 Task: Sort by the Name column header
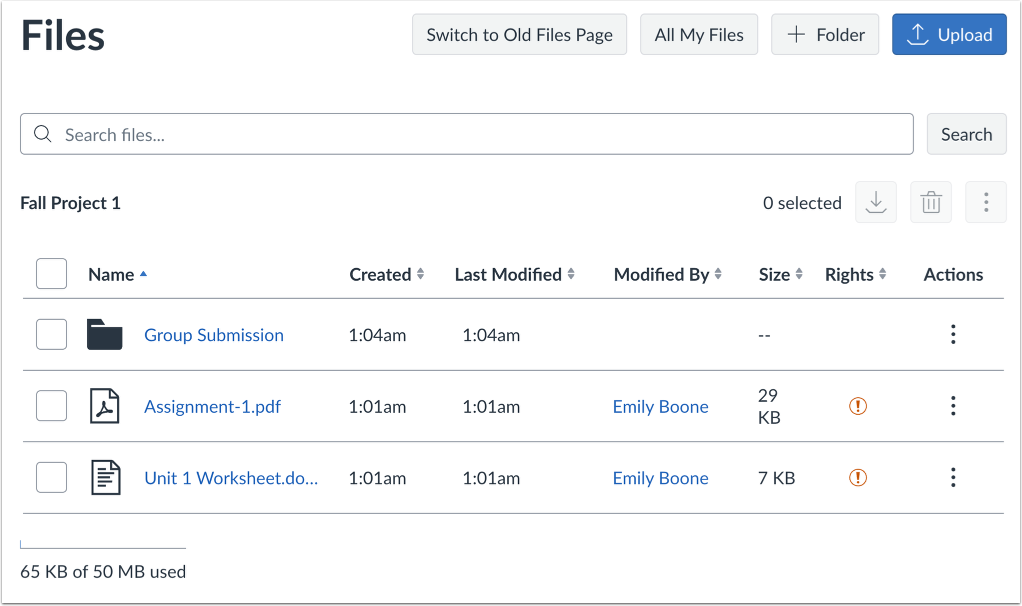point(118,274)
